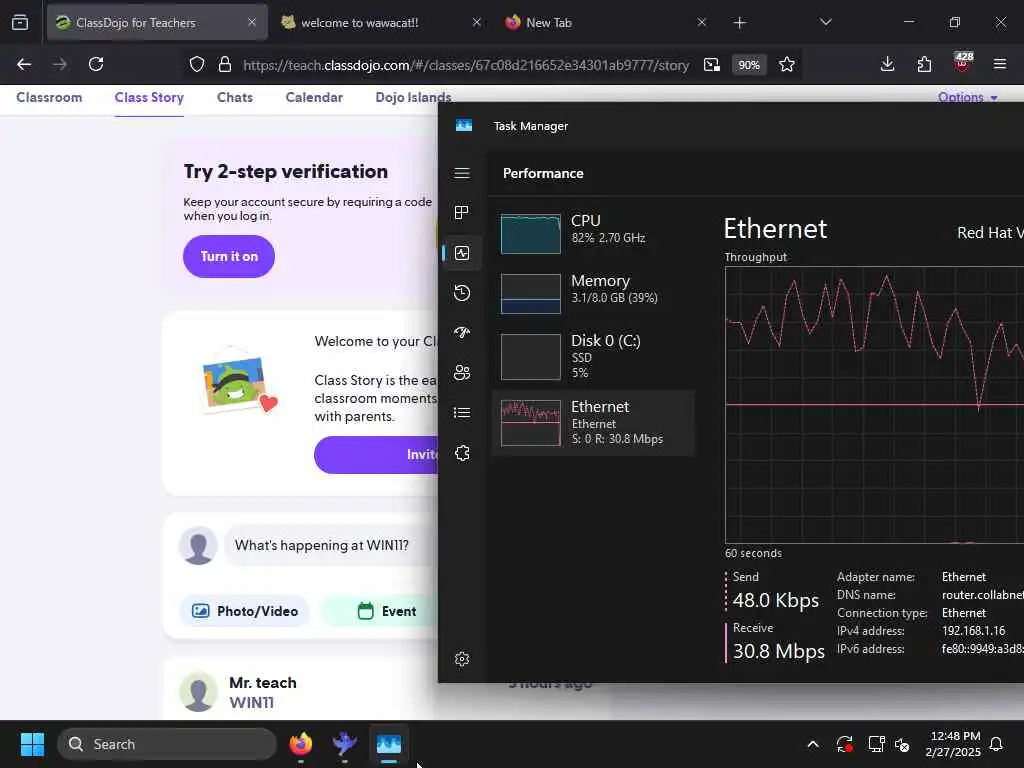Click taskbar Search box
This screenshot has width=1024, height=768.
[167, 744]
